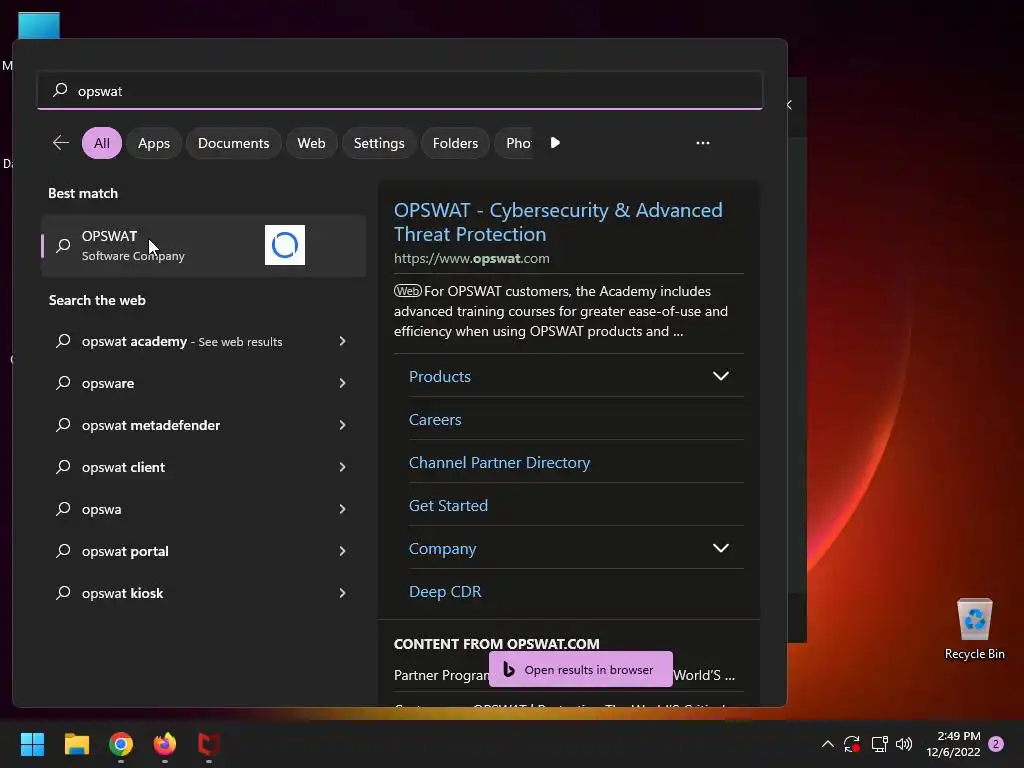Expand arrow for opswat academy suggestion

[x=342, y=342]
